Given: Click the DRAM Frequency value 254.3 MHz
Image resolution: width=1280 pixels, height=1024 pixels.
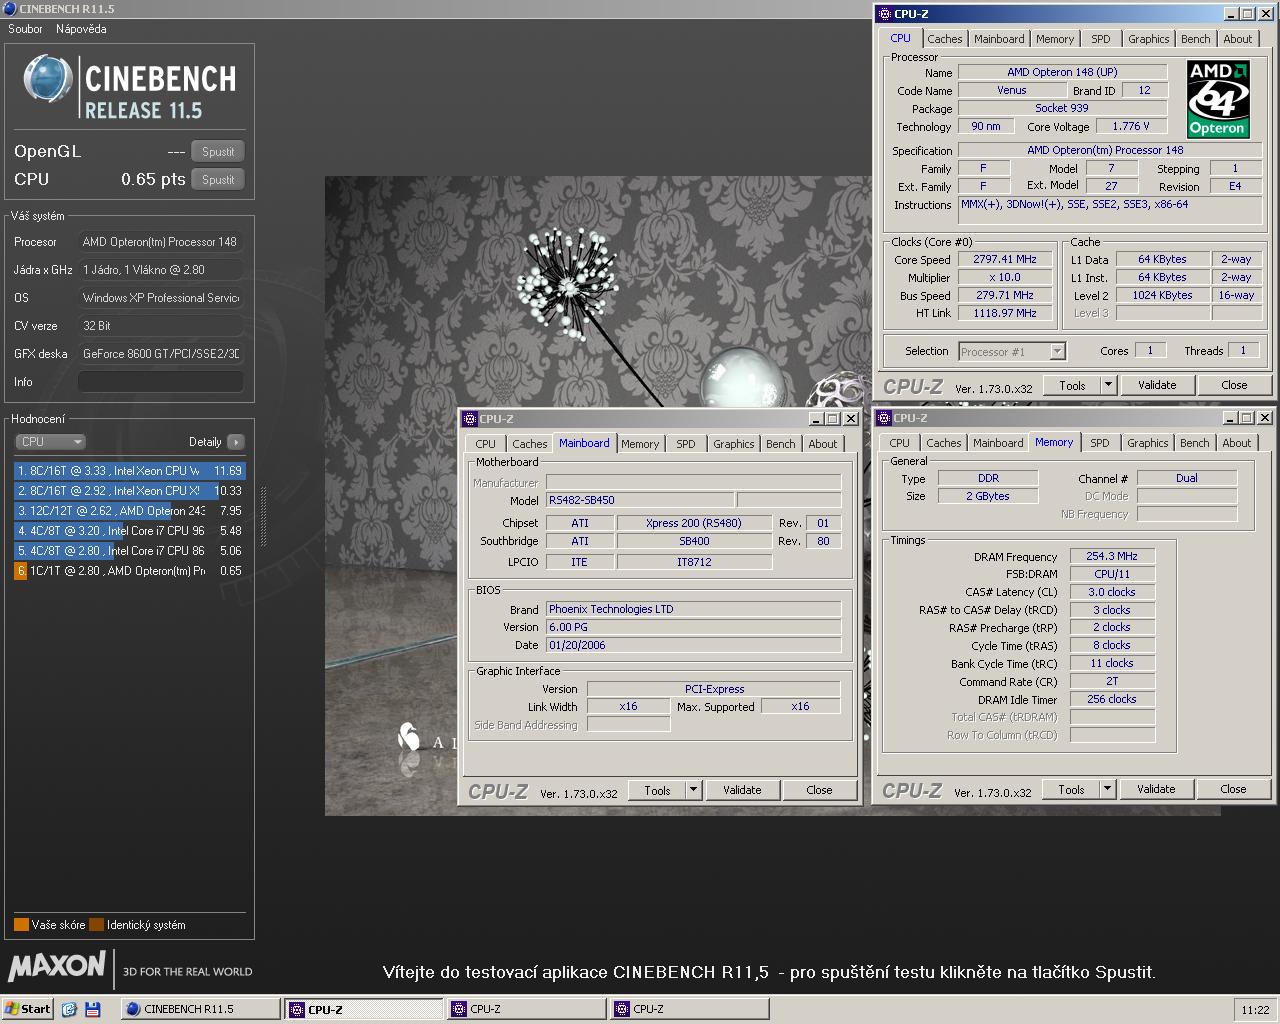Looking at the screenshot, I should 1112,556.
